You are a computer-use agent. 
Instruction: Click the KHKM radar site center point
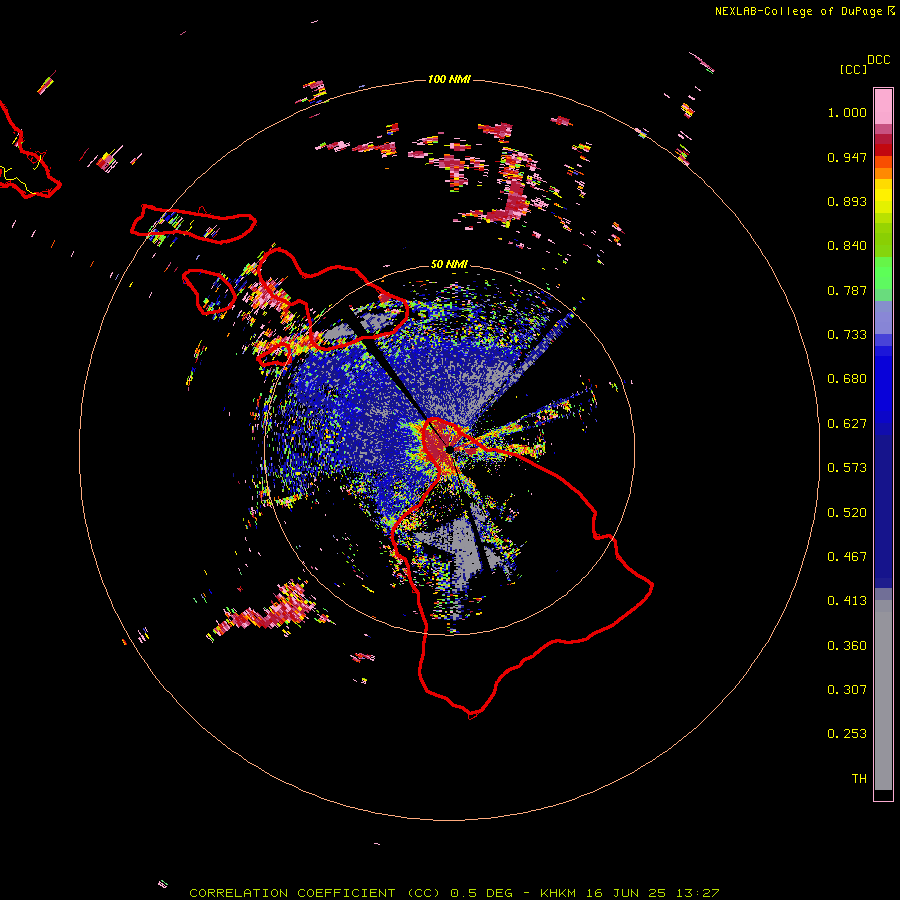tap(448, 449)
